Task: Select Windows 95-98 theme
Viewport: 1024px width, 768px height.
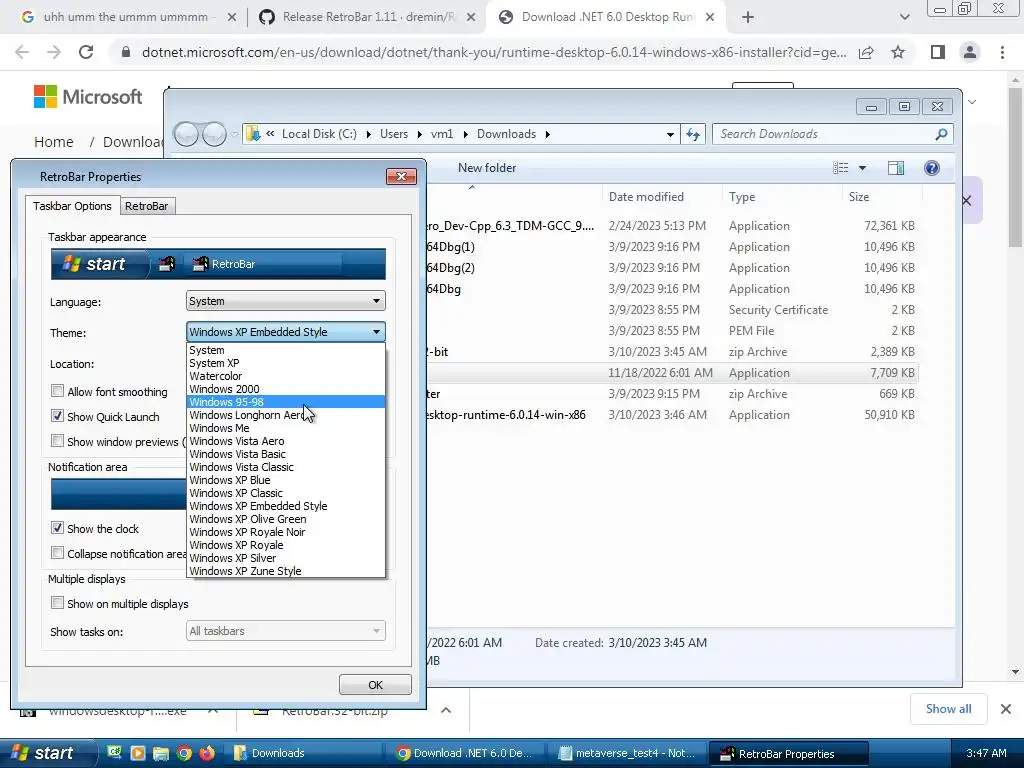Action: [285, 402]
